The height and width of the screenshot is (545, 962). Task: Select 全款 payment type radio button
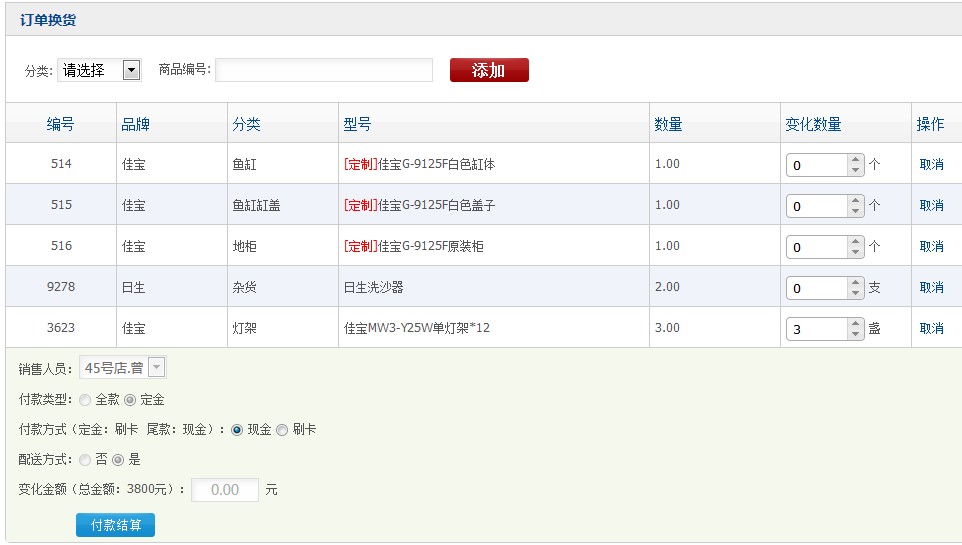click(x=85, y=400)
